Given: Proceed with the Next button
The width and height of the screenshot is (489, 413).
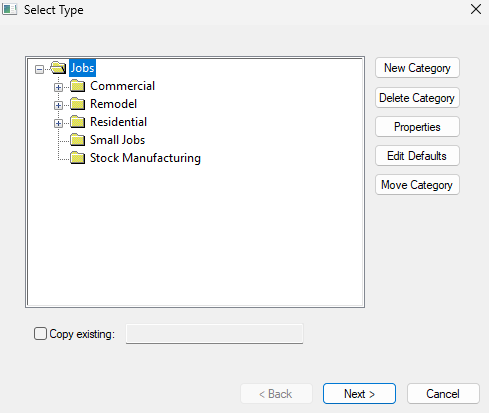Looking at the screenshot, I should pos(359,394).
